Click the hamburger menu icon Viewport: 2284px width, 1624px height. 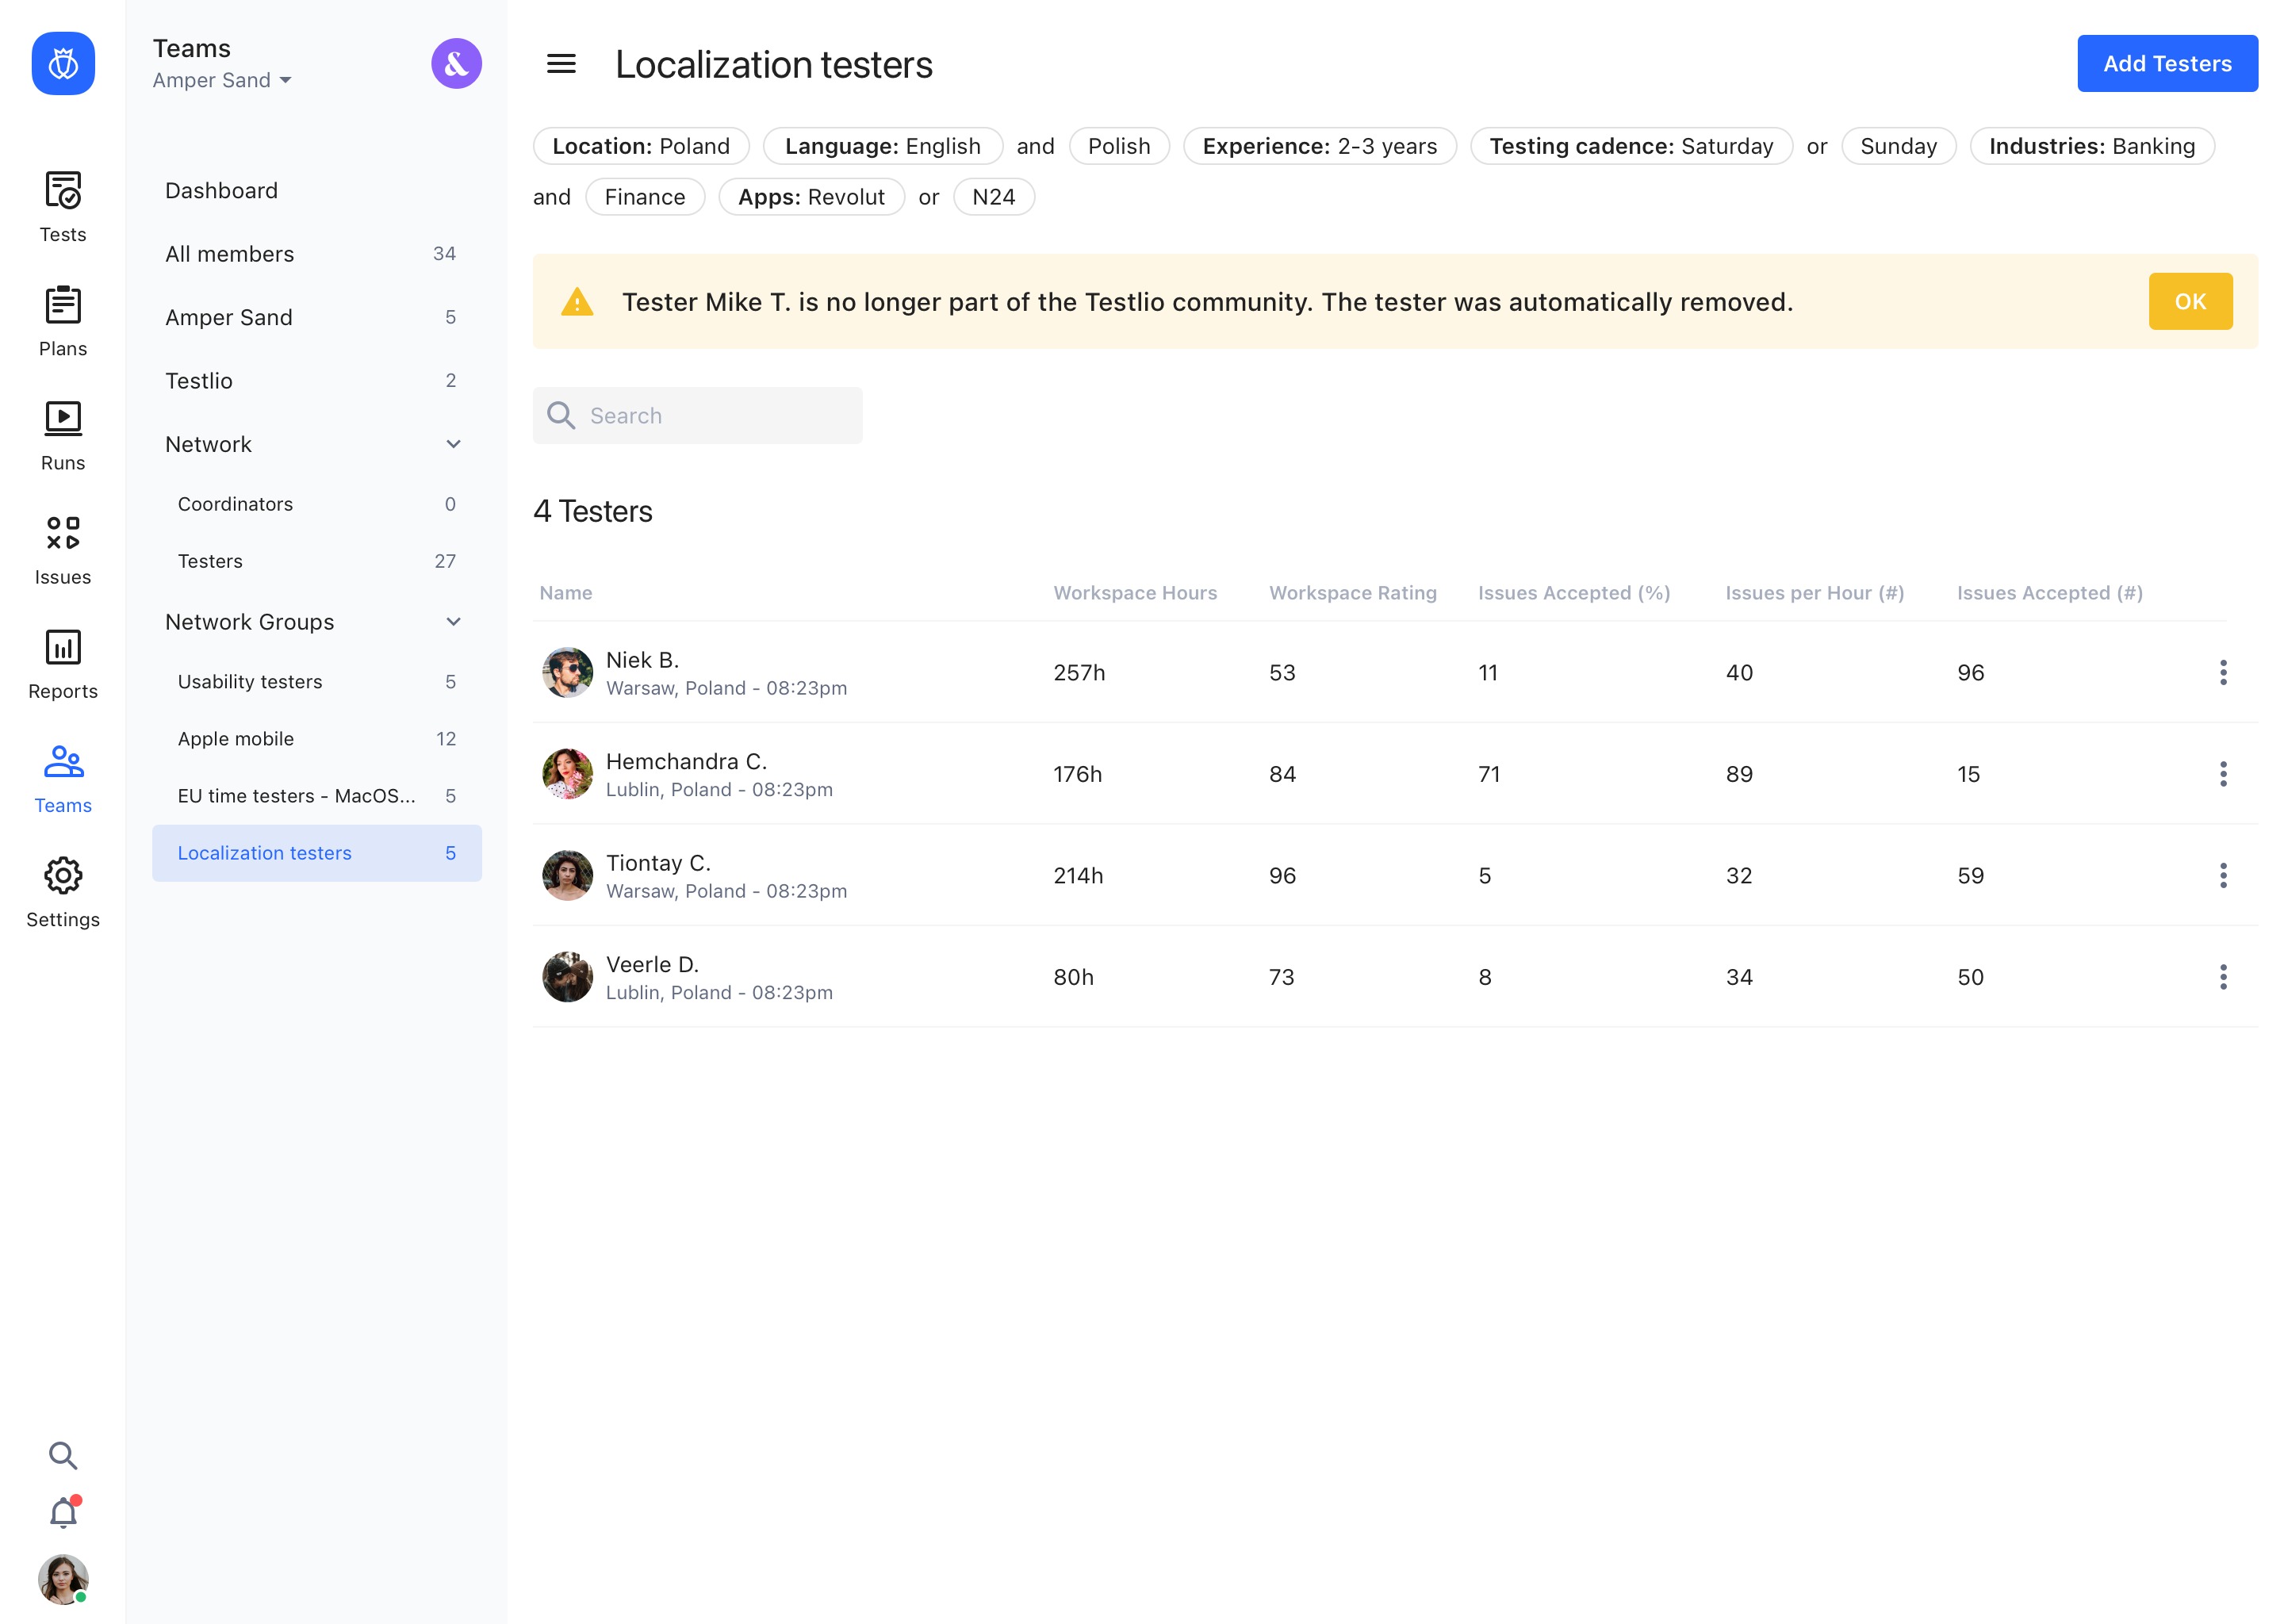(x=561, y=64)
